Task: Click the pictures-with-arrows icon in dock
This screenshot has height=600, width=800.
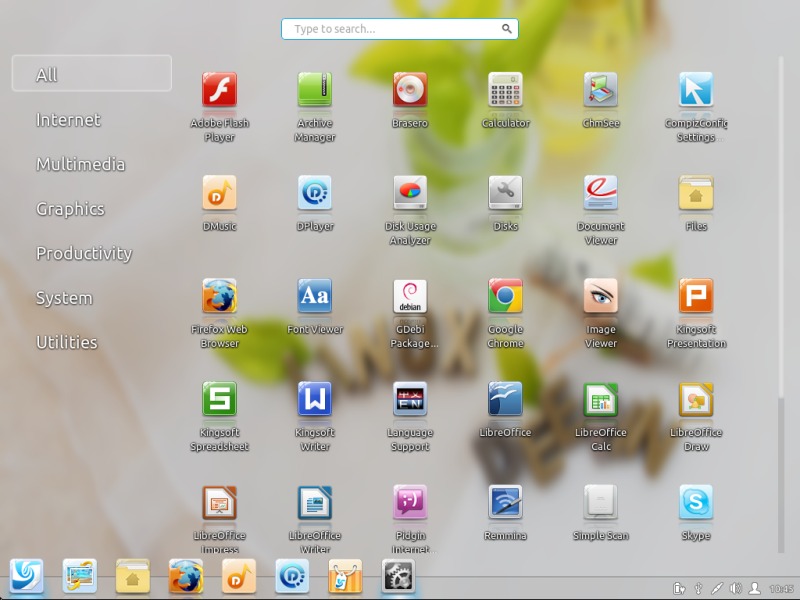Action: 80,577
